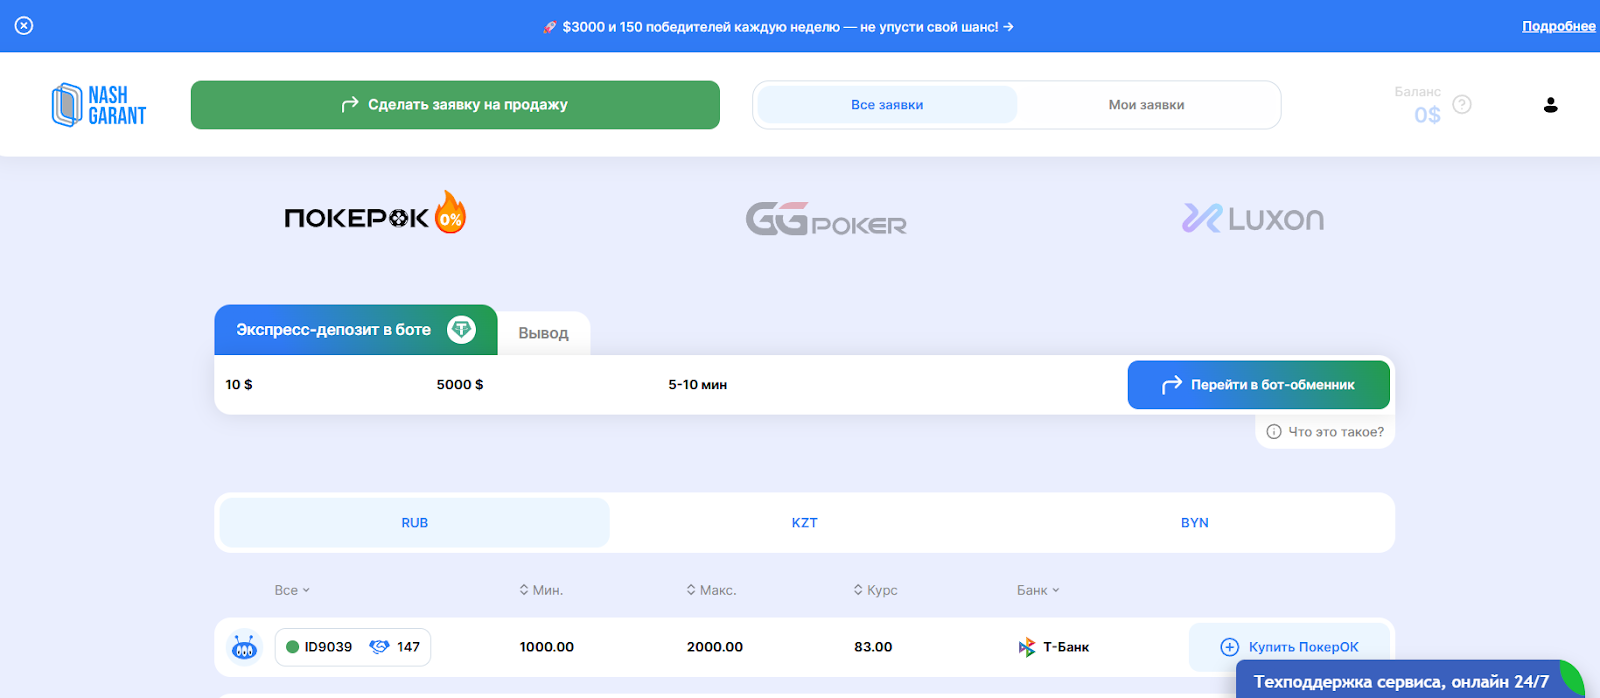Click the seller robot avatar icon
The image size is (1600, 698).
coord(244,648)
